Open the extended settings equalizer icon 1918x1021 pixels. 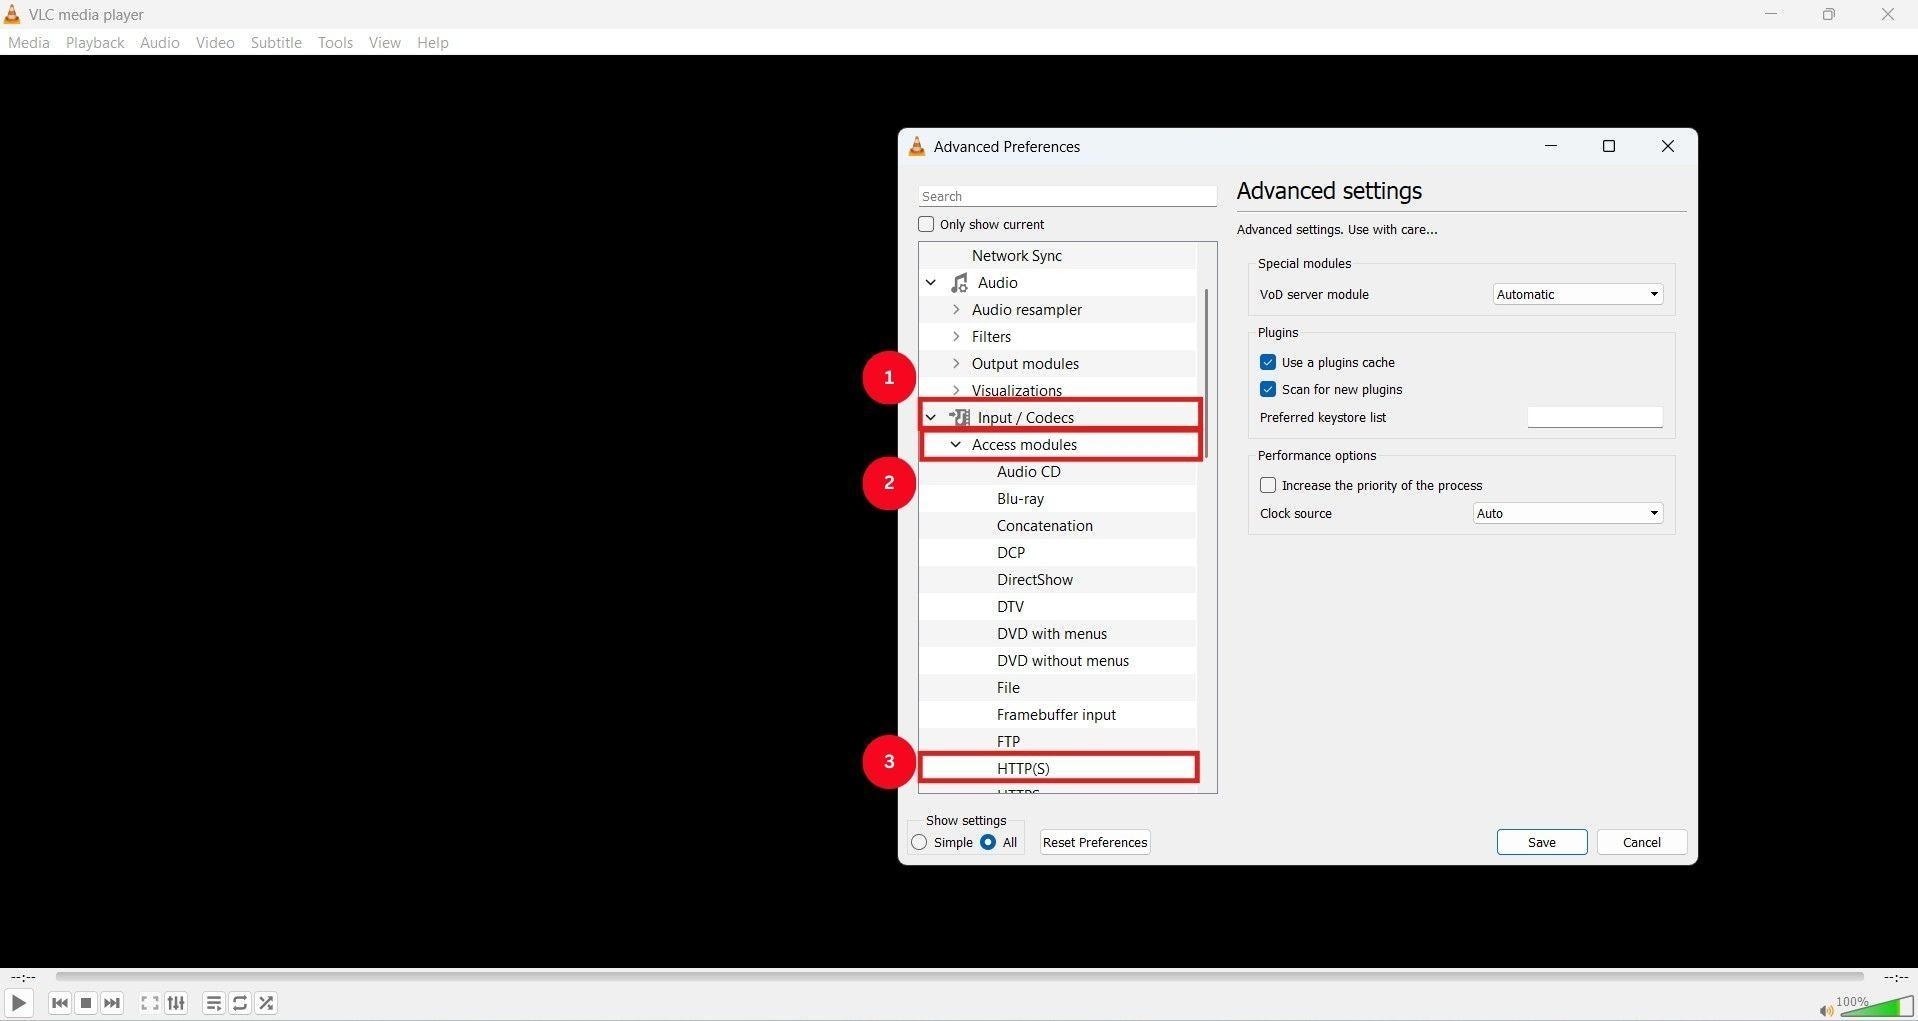click(x=175, y=1003)
